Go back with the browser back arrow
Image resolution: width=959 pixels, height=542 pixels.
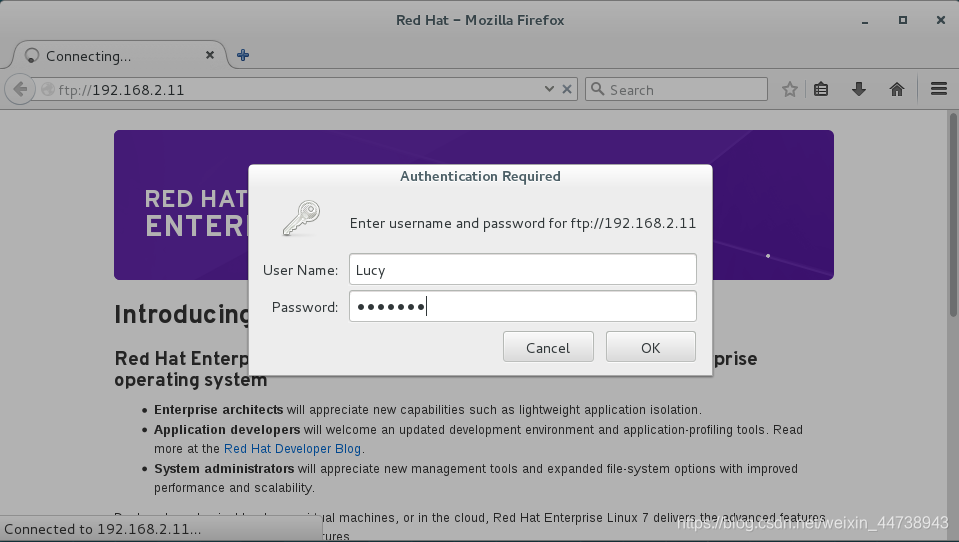(20, 90)
